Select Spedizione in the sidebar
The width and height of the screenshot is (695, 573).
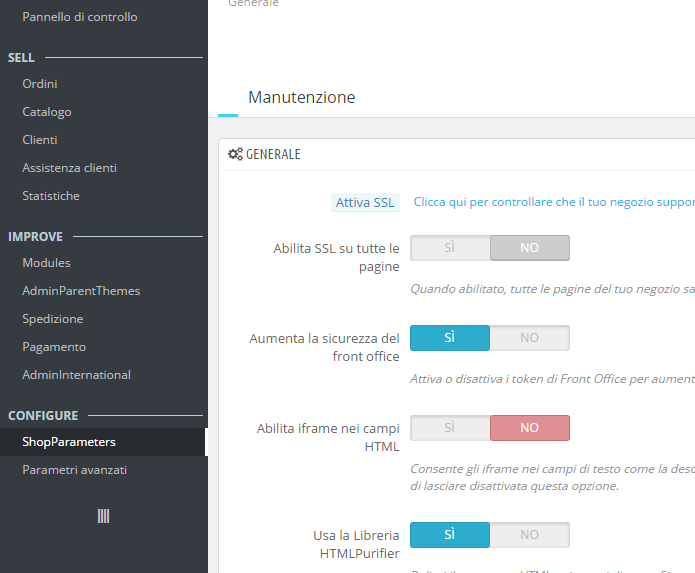[53, 319]
